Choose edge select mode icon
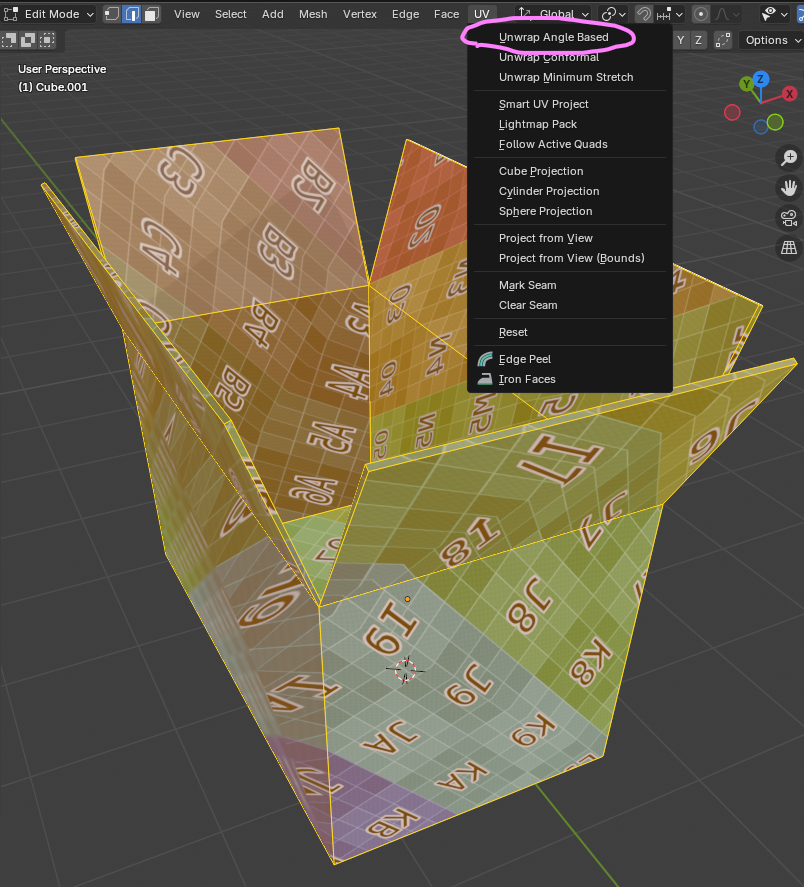This screenshot has width=804, height=887. pyautogui.click(x=131, y=14)
